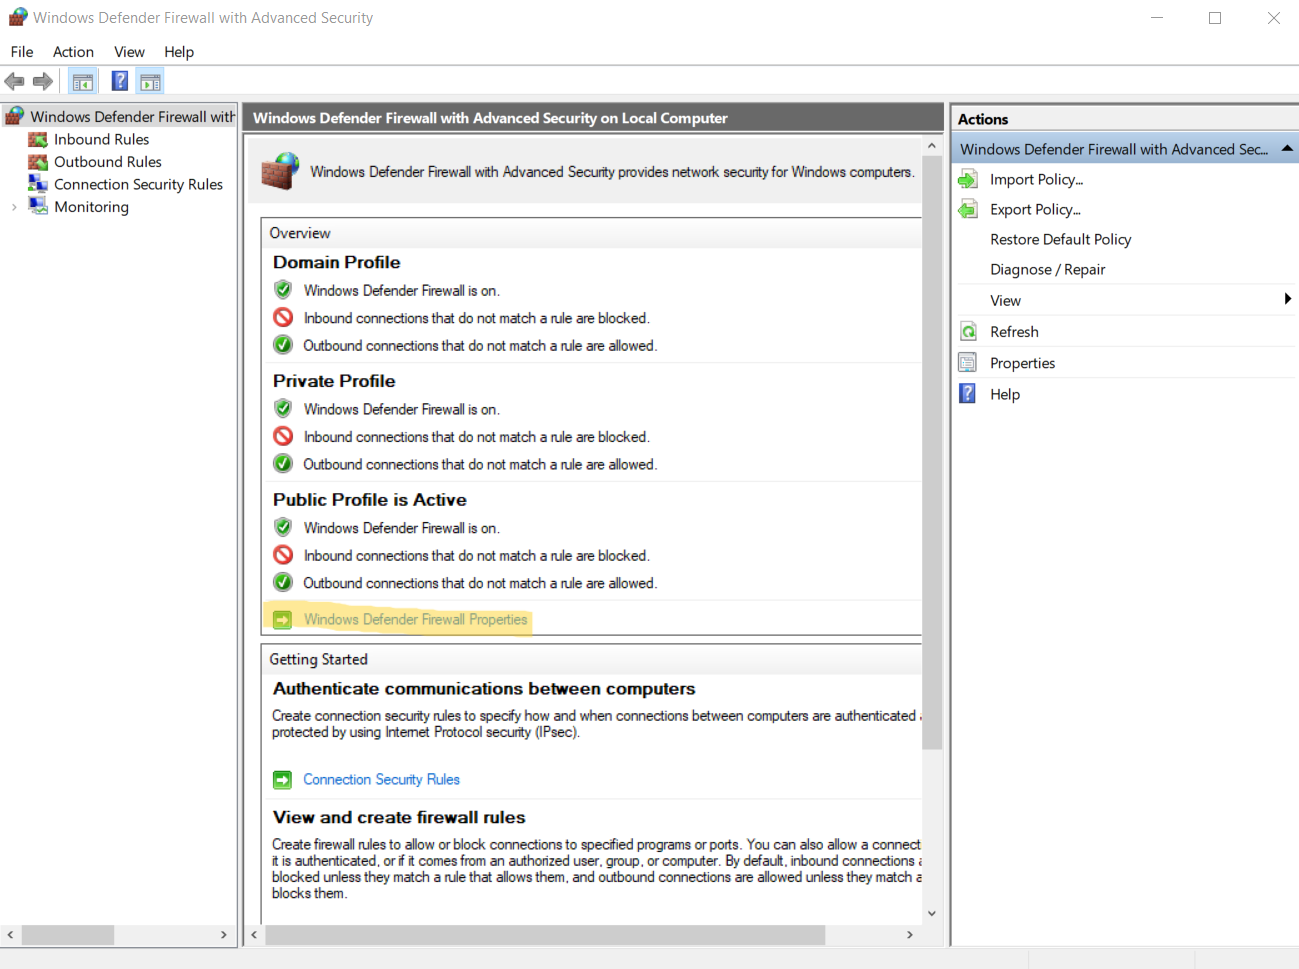
Task: Open the Connection Security Rules link
Action: (381, 780)
